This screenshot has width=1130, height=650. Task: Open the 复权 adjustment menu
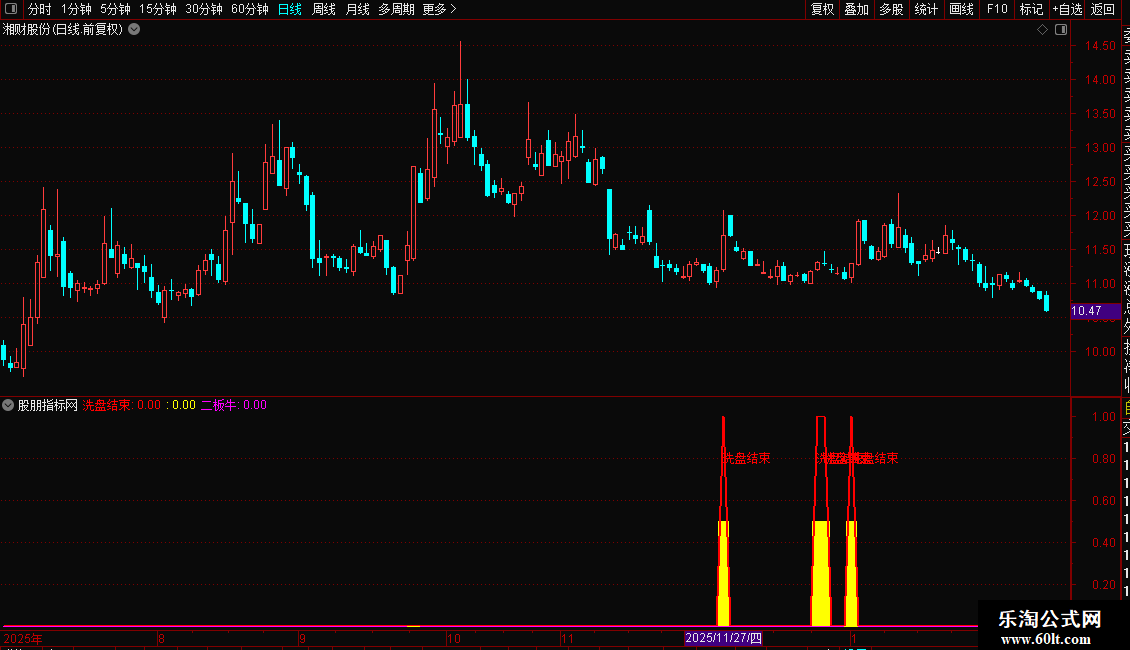[x=822, y=9]
